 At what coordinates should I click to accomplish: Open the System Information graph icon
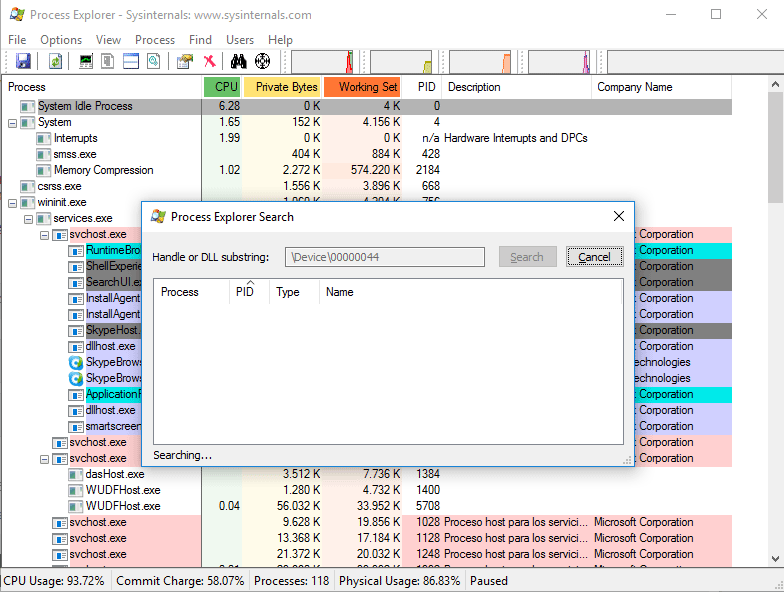pos(86,62)
